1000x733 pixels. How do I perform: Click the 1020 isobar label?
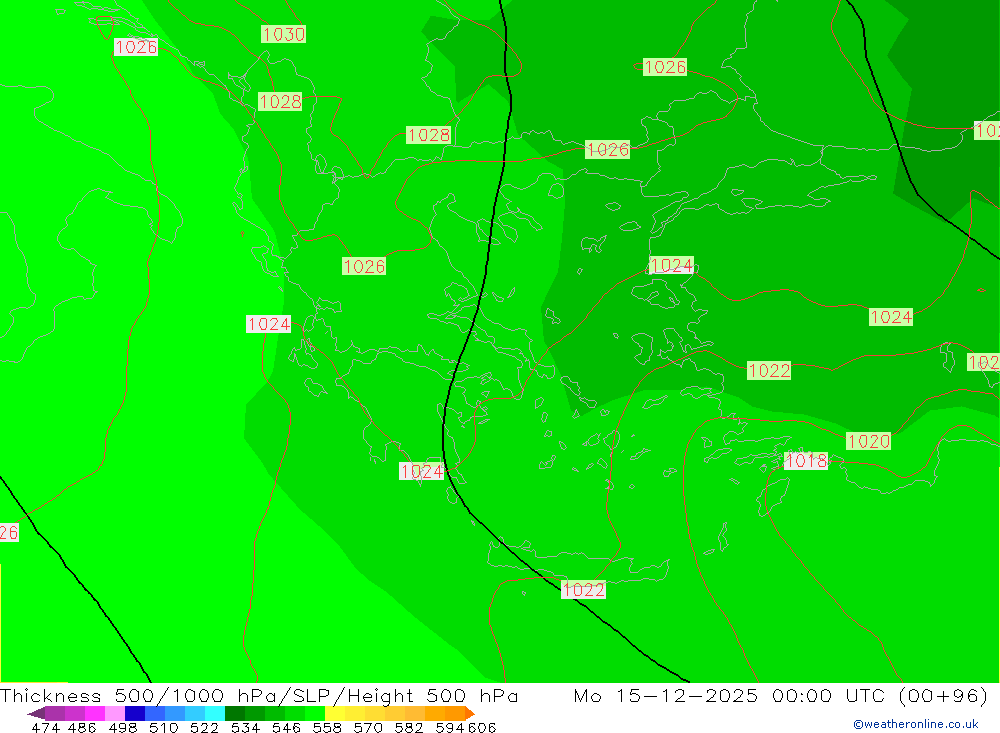pyautogui.click(x=869, y=441)
